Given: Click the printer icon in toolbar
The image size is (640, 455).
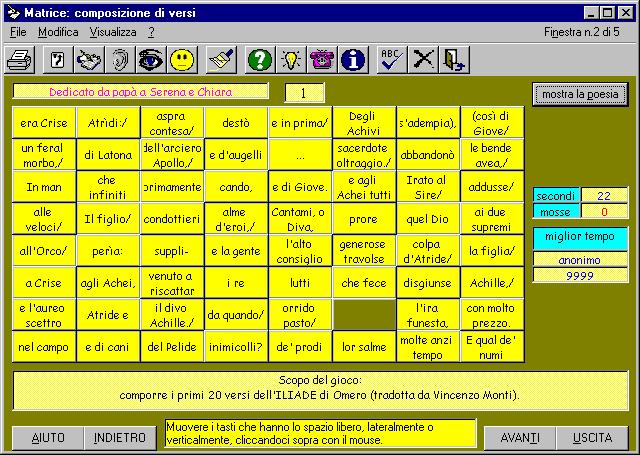Looking at the screenshot, I should pos(19,60).
